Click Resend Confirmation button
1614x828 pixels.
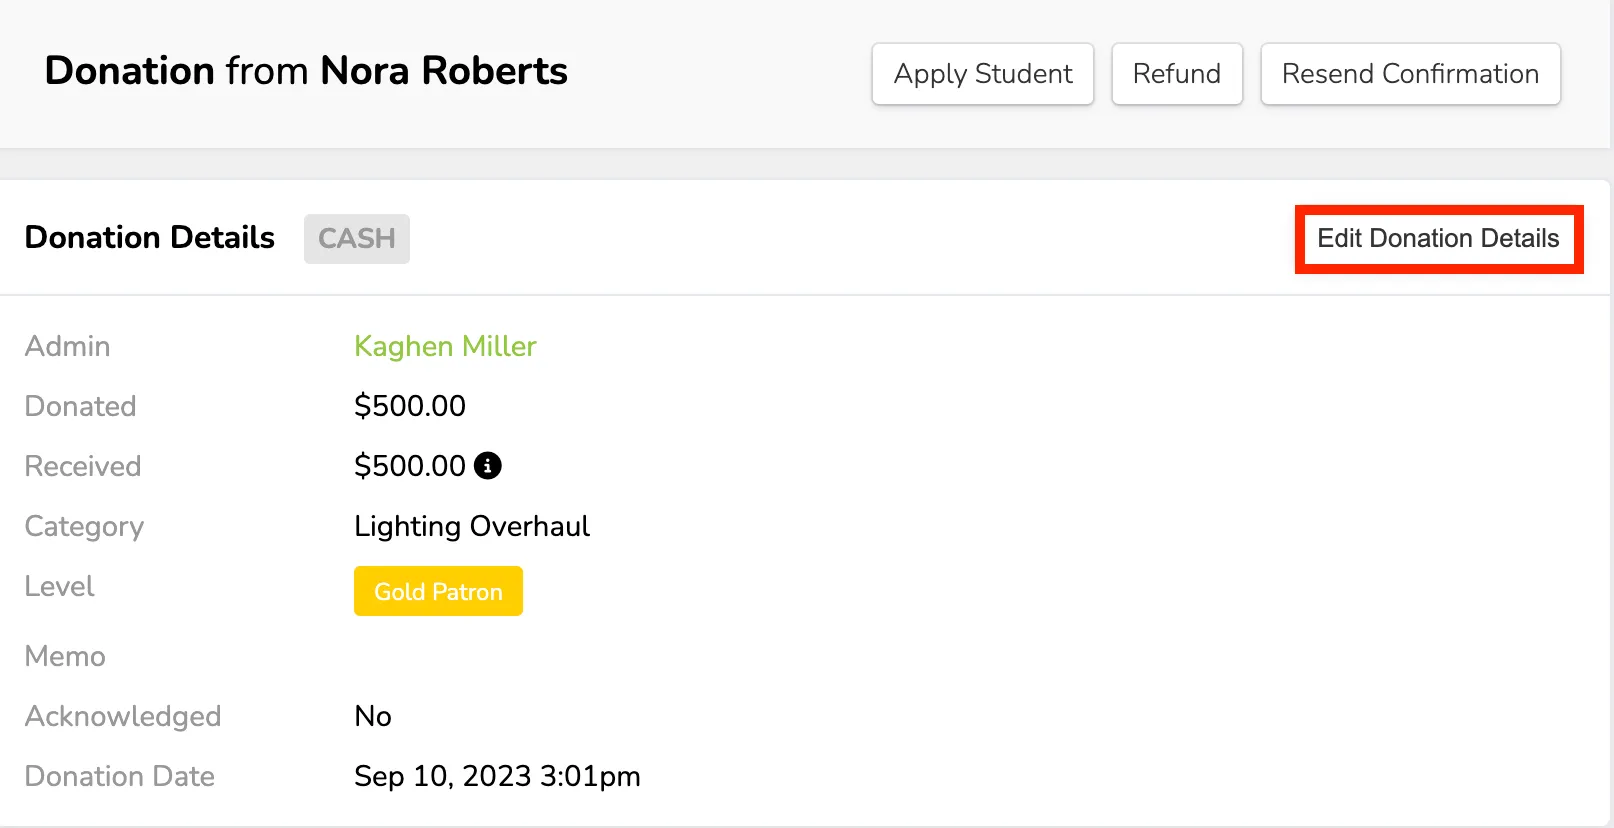click(x=1410, y=74)
